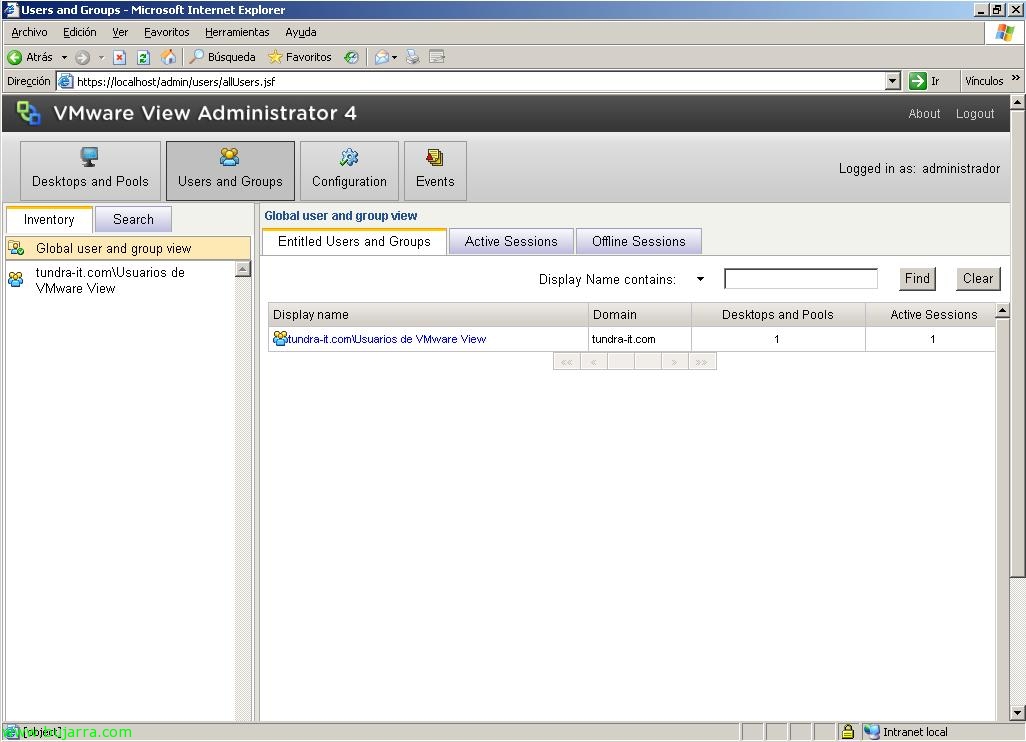Click the group icon beside tundra-it.com in inventory
The width and height of the screenshot is (1026, 742).
16,279
